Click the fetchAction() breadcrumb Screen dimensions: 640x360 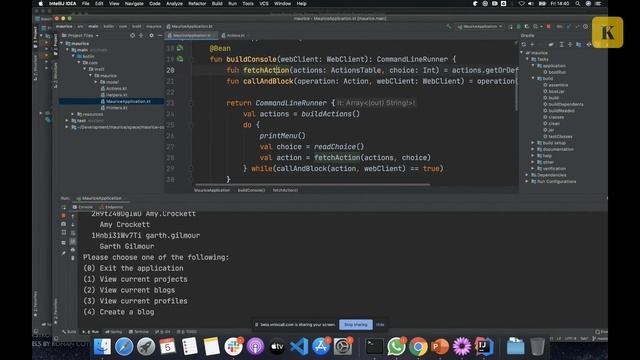coord(285,190)
